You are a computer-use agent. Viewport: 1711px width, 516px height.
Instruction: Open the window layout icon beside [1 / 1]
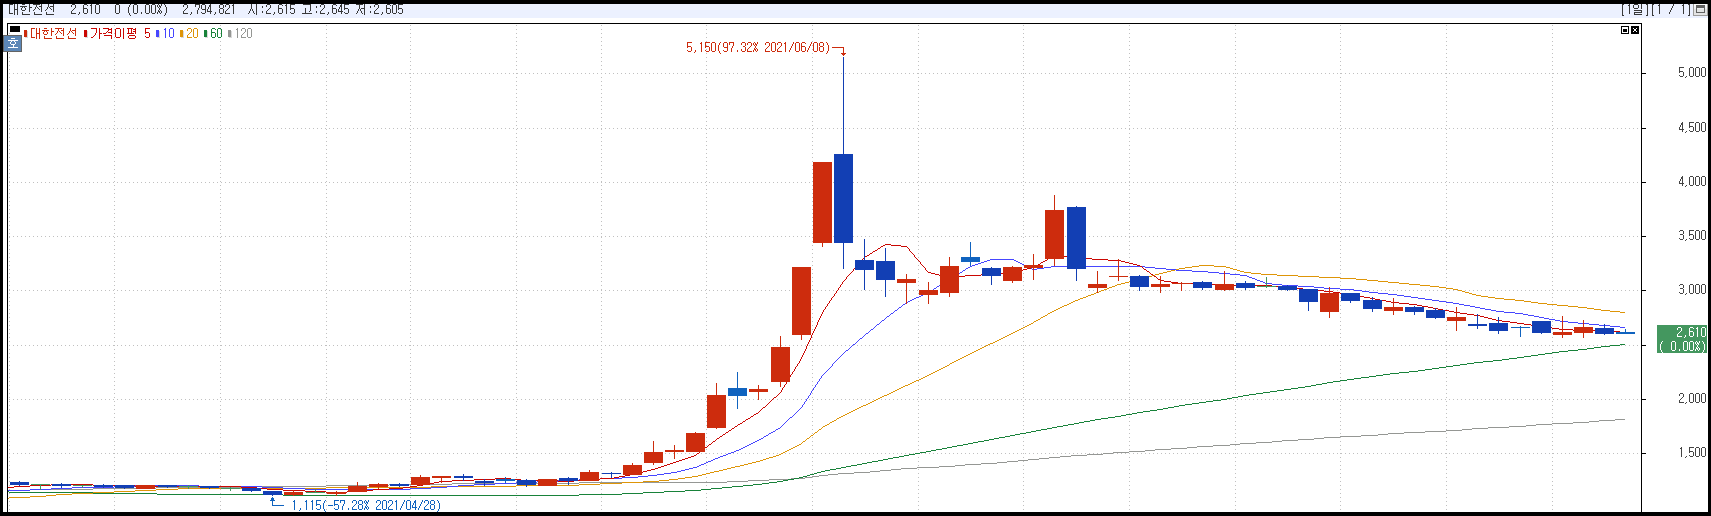tap(1700, 9)
